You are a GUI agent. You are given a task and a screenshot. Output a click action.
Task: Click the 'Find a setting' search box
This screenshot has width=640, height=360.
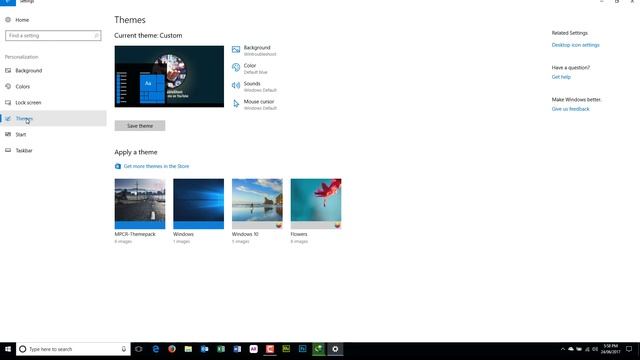click(x=53, y=36)
